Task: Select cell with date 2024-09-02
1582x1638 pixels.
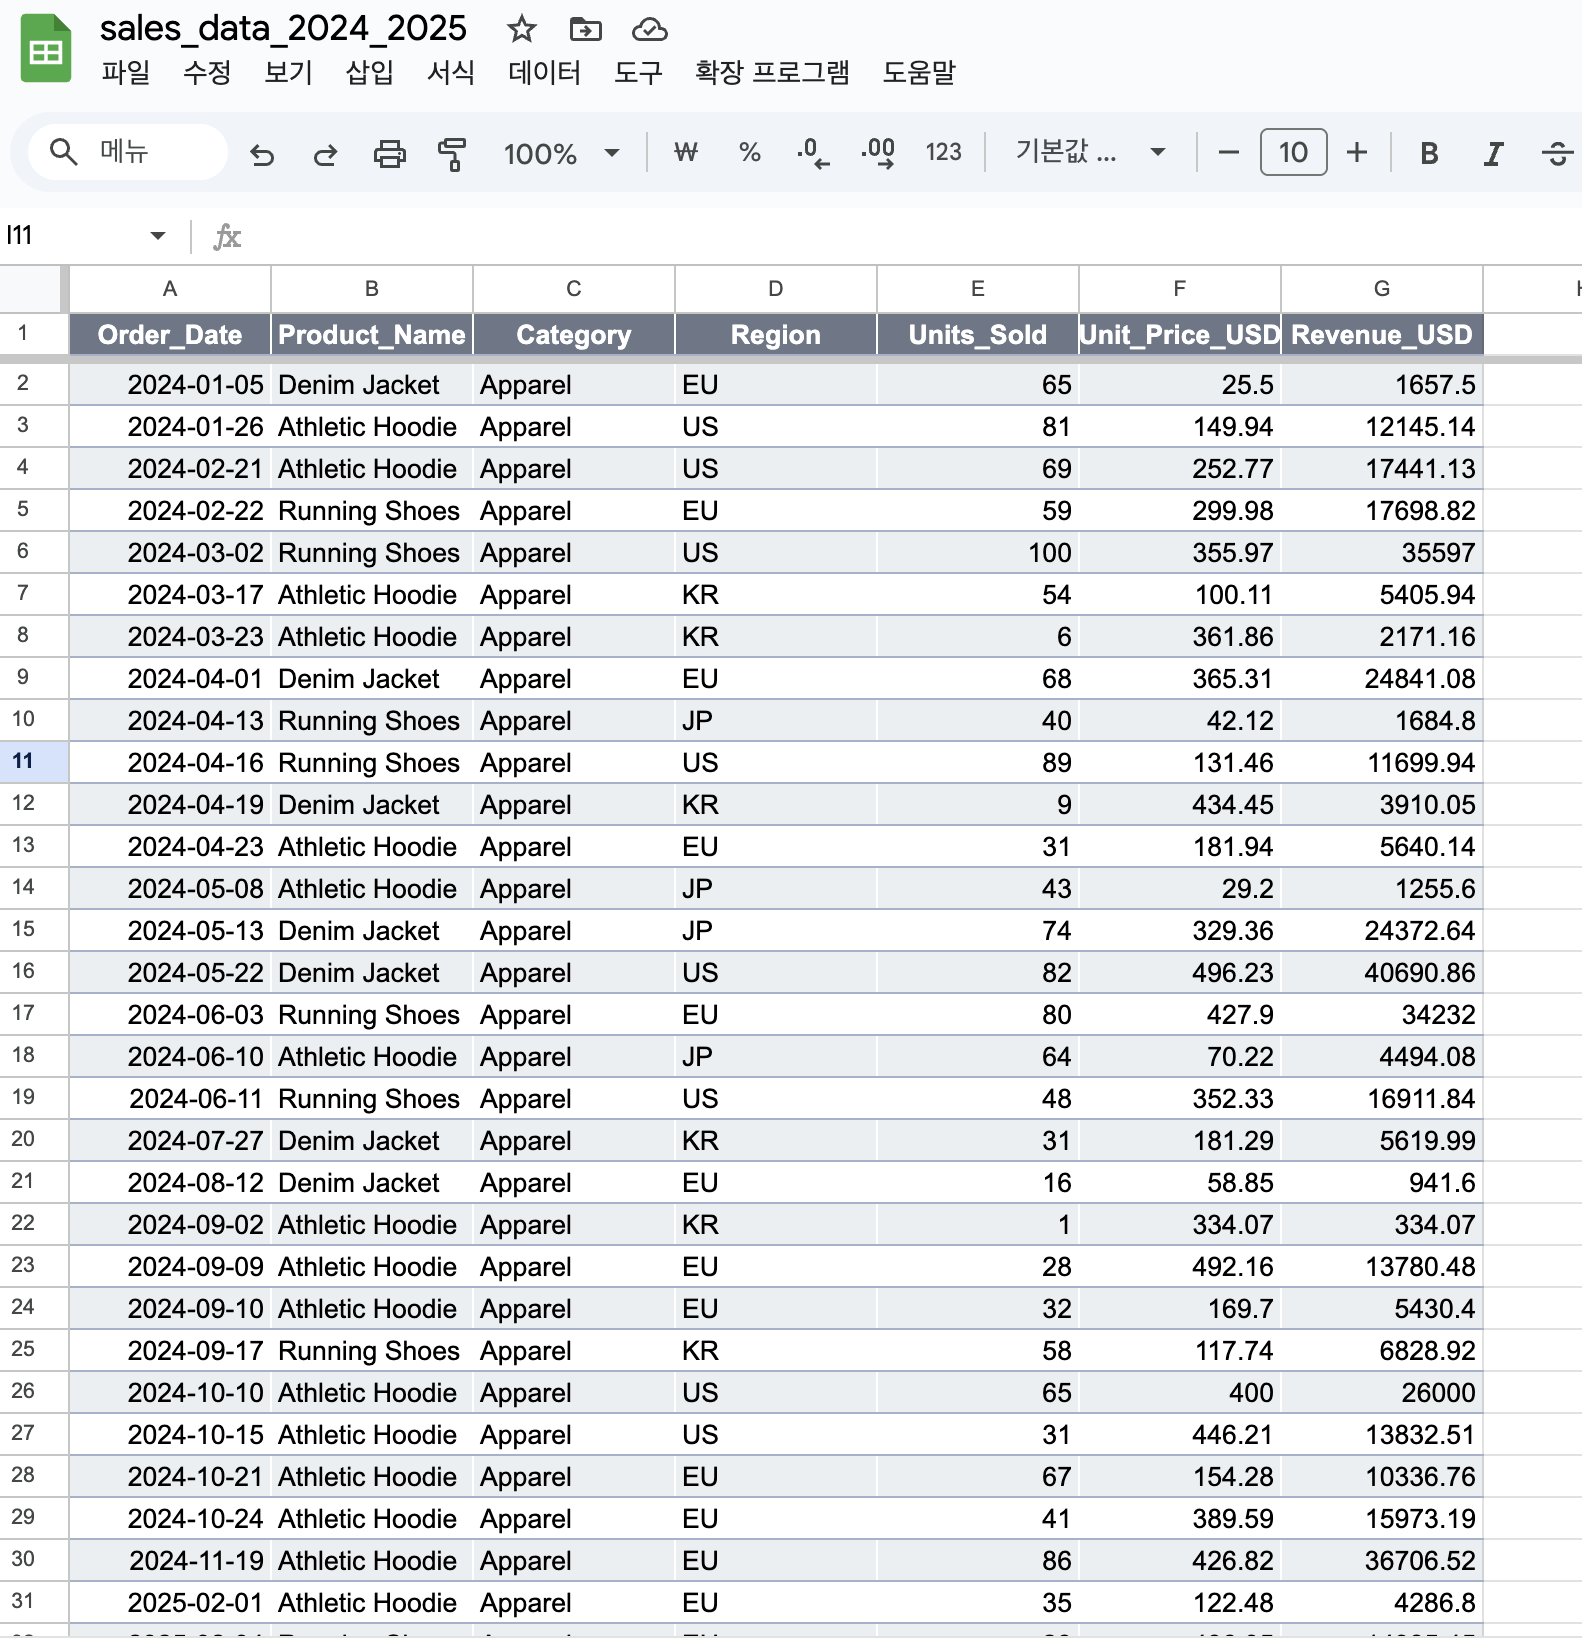Action: (170, 1224)
